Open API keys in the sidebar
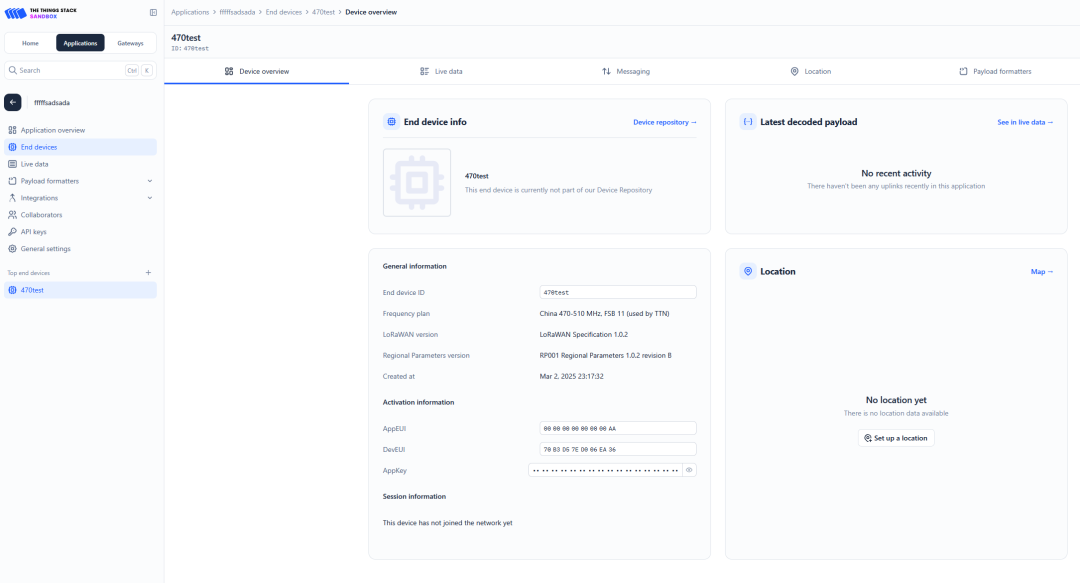The image size is (1080, 583). (x=81, y=232)
